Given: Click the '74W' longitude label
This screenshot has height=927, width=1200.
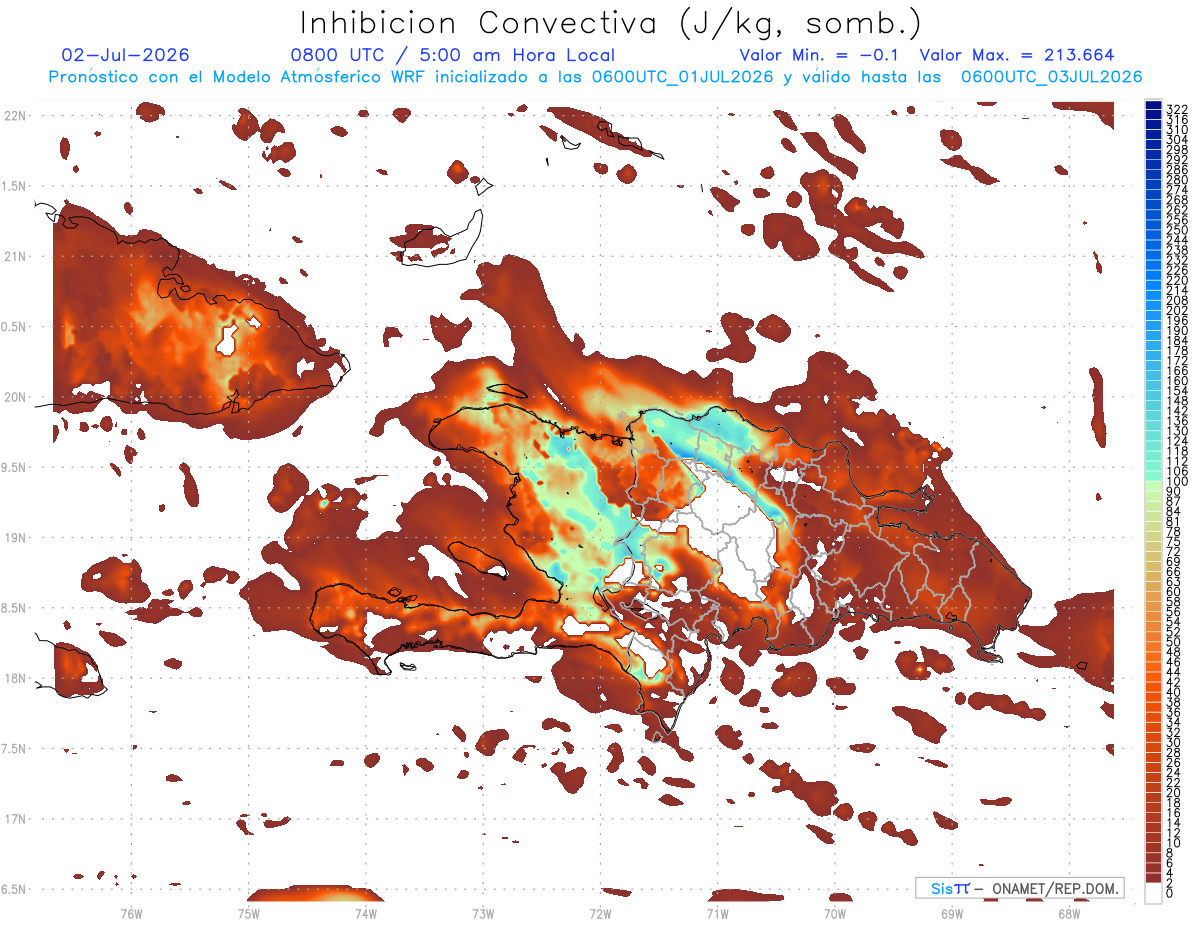Looking at the screenshot, I should 366,912.
